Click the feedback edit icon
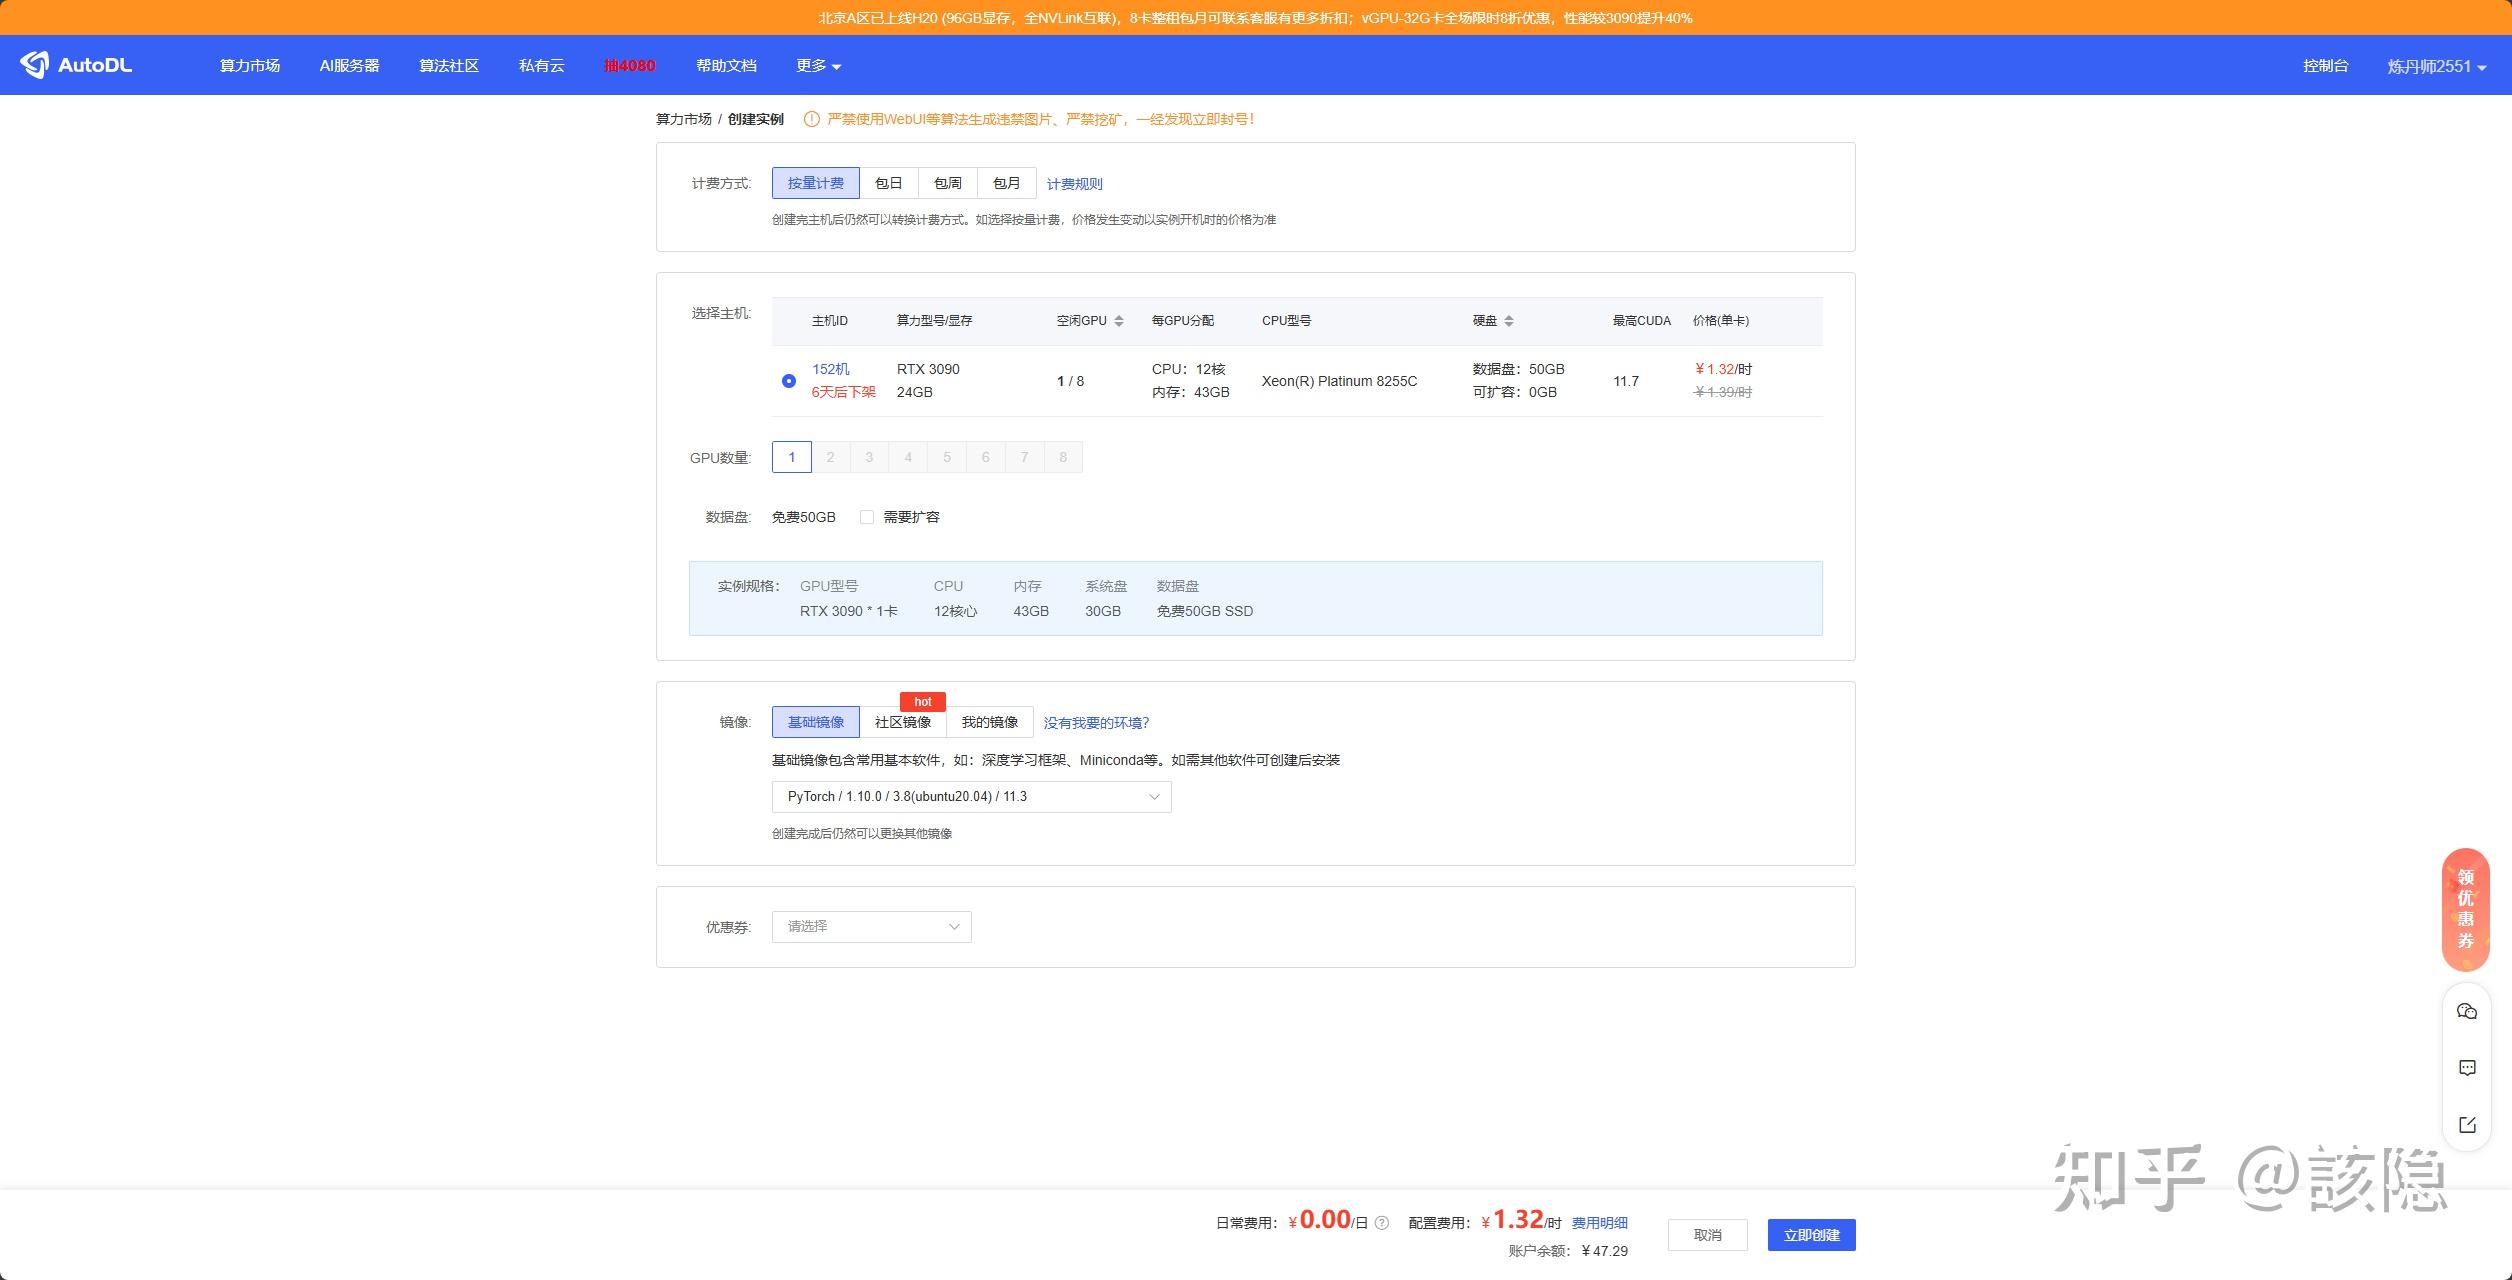Image resolution: width=2512 pixels, height=1280 pixels. tap(2466, 1125)
